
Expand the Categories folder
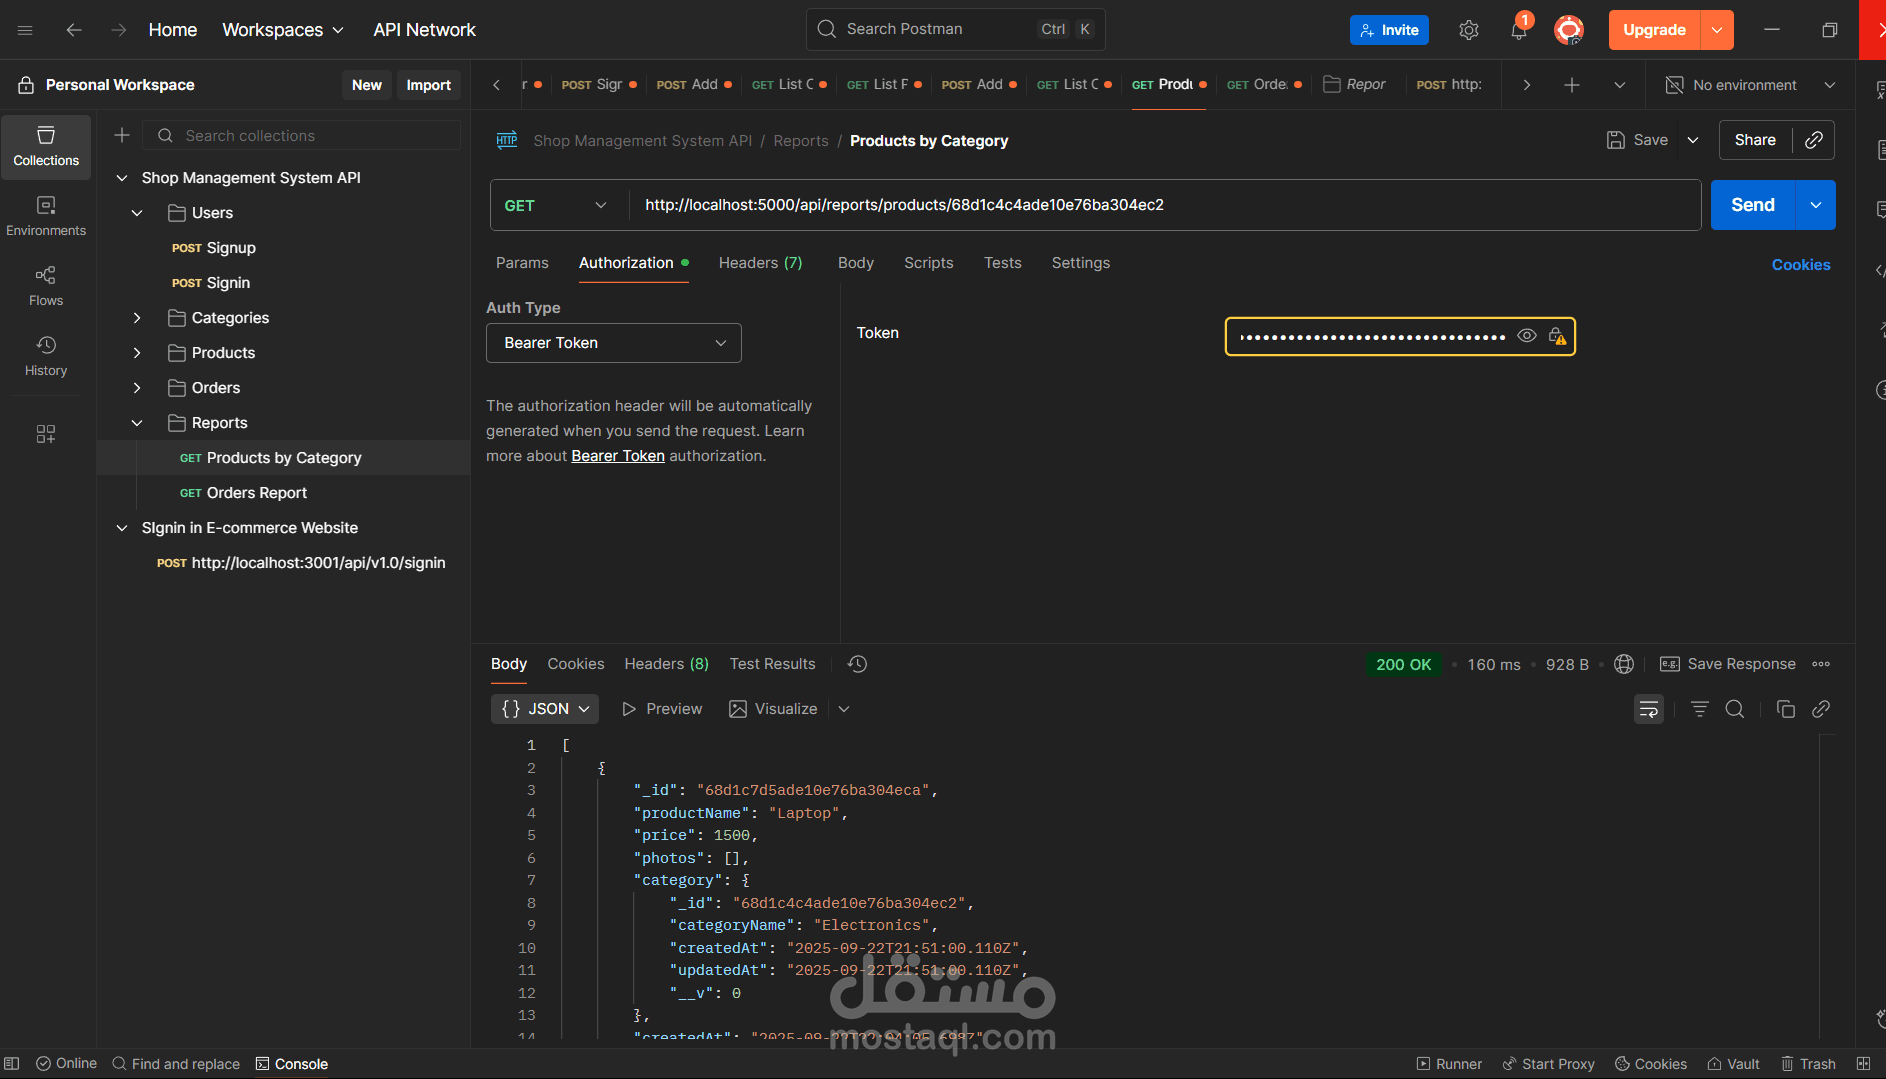[x=137, y=318]
